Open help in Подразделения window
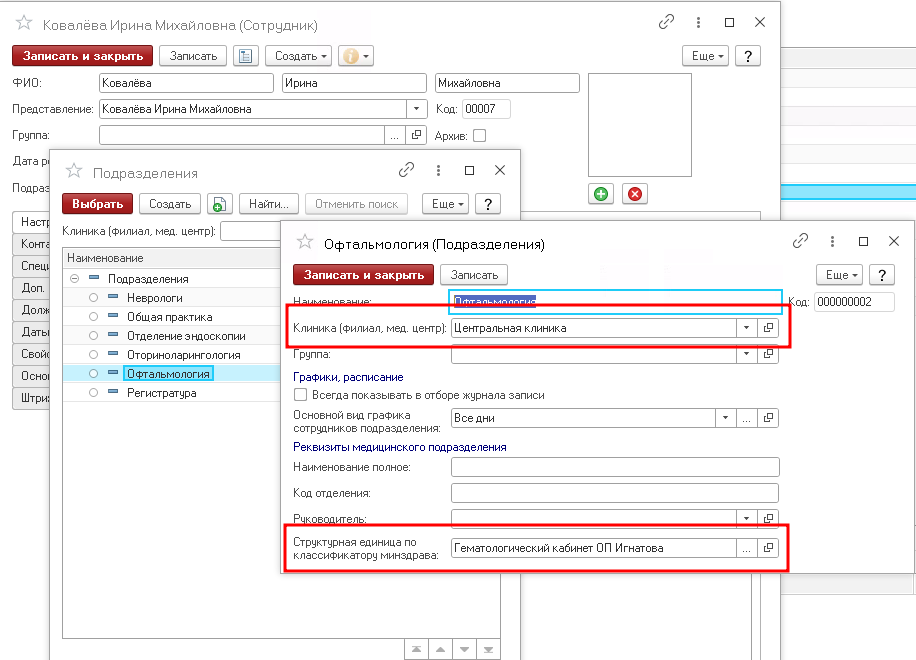This screenshot has height=660, width=916. (488, 204)
